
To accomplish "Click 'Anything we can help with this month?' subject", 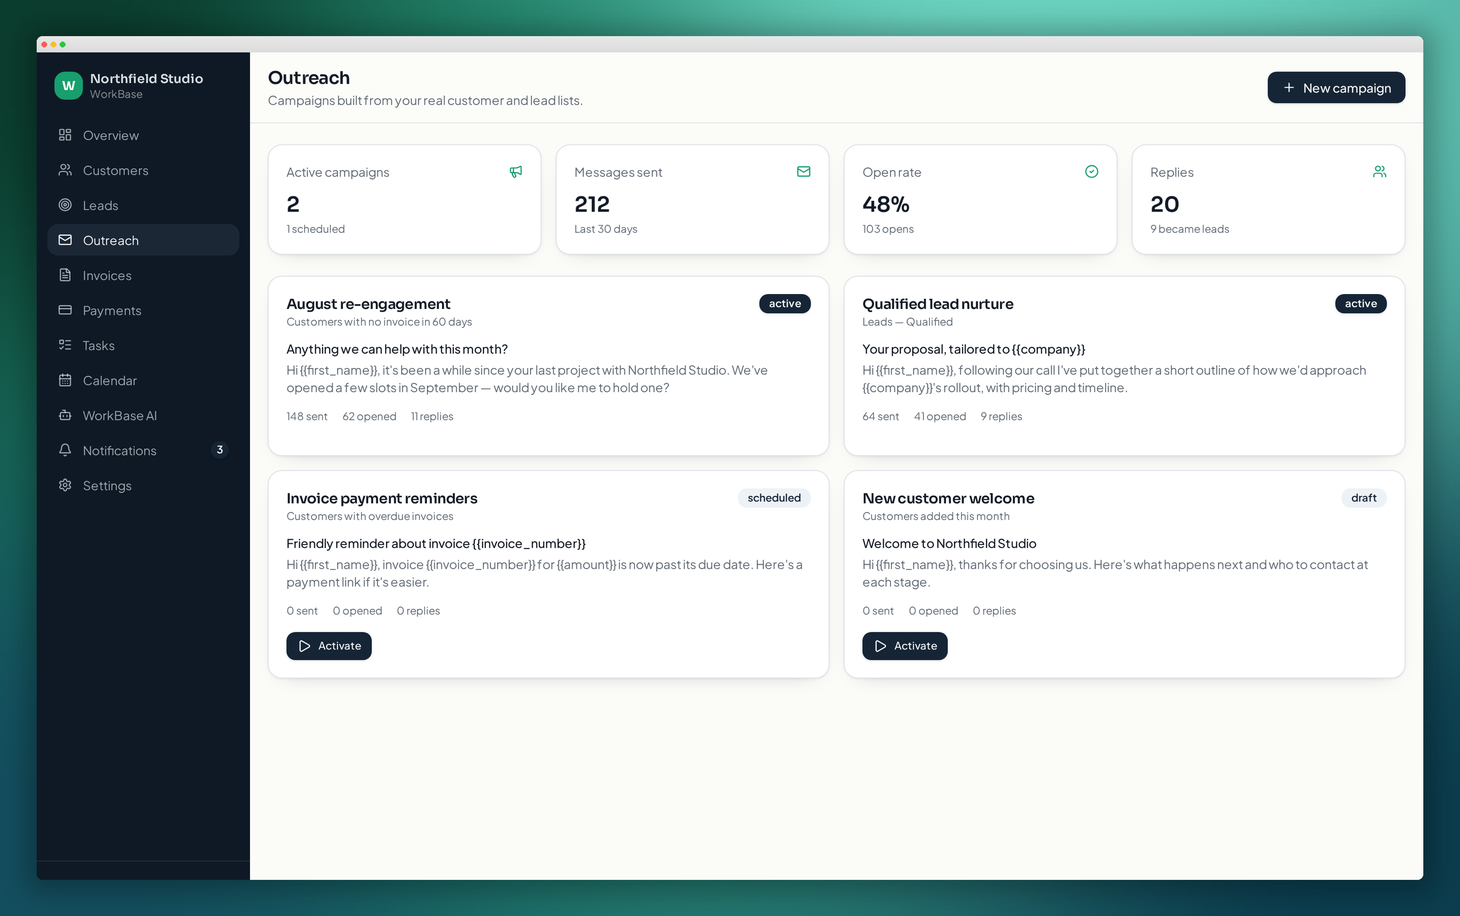I will tap(397, 349).
